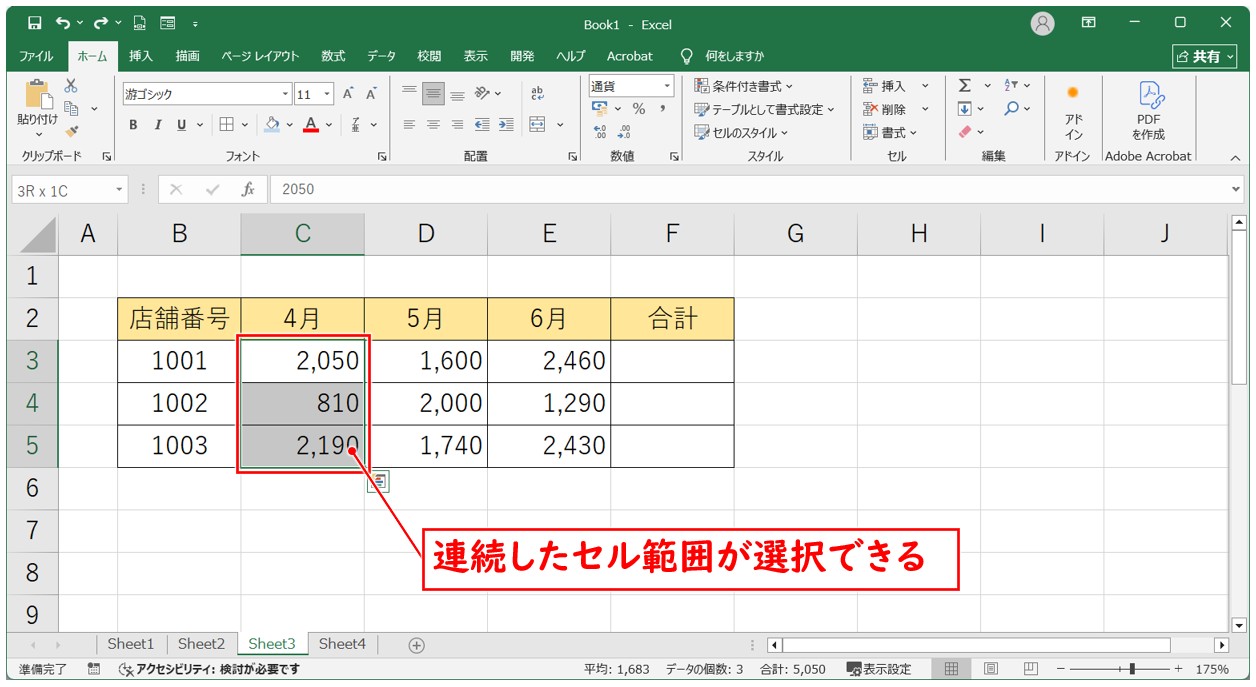Click the Cut scissors icon

click(71, 86)
